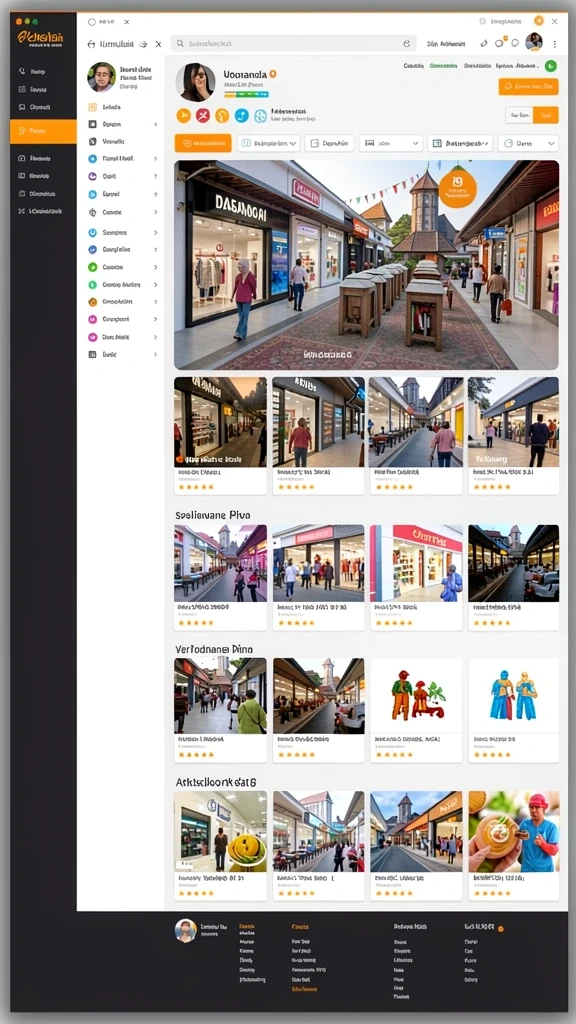
Task: Click the brown-orange circle icon in white sidebar
Action: [92, 302]
